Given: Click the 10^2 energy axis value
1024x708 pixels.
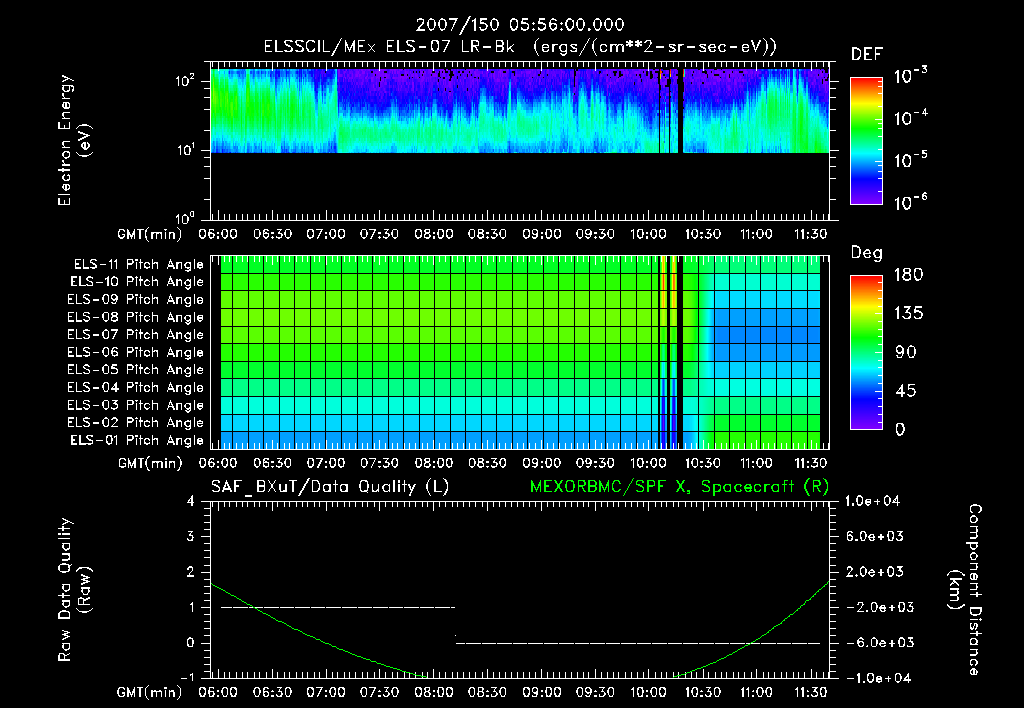Looking at the screenshot, I should tap(185, 81).
